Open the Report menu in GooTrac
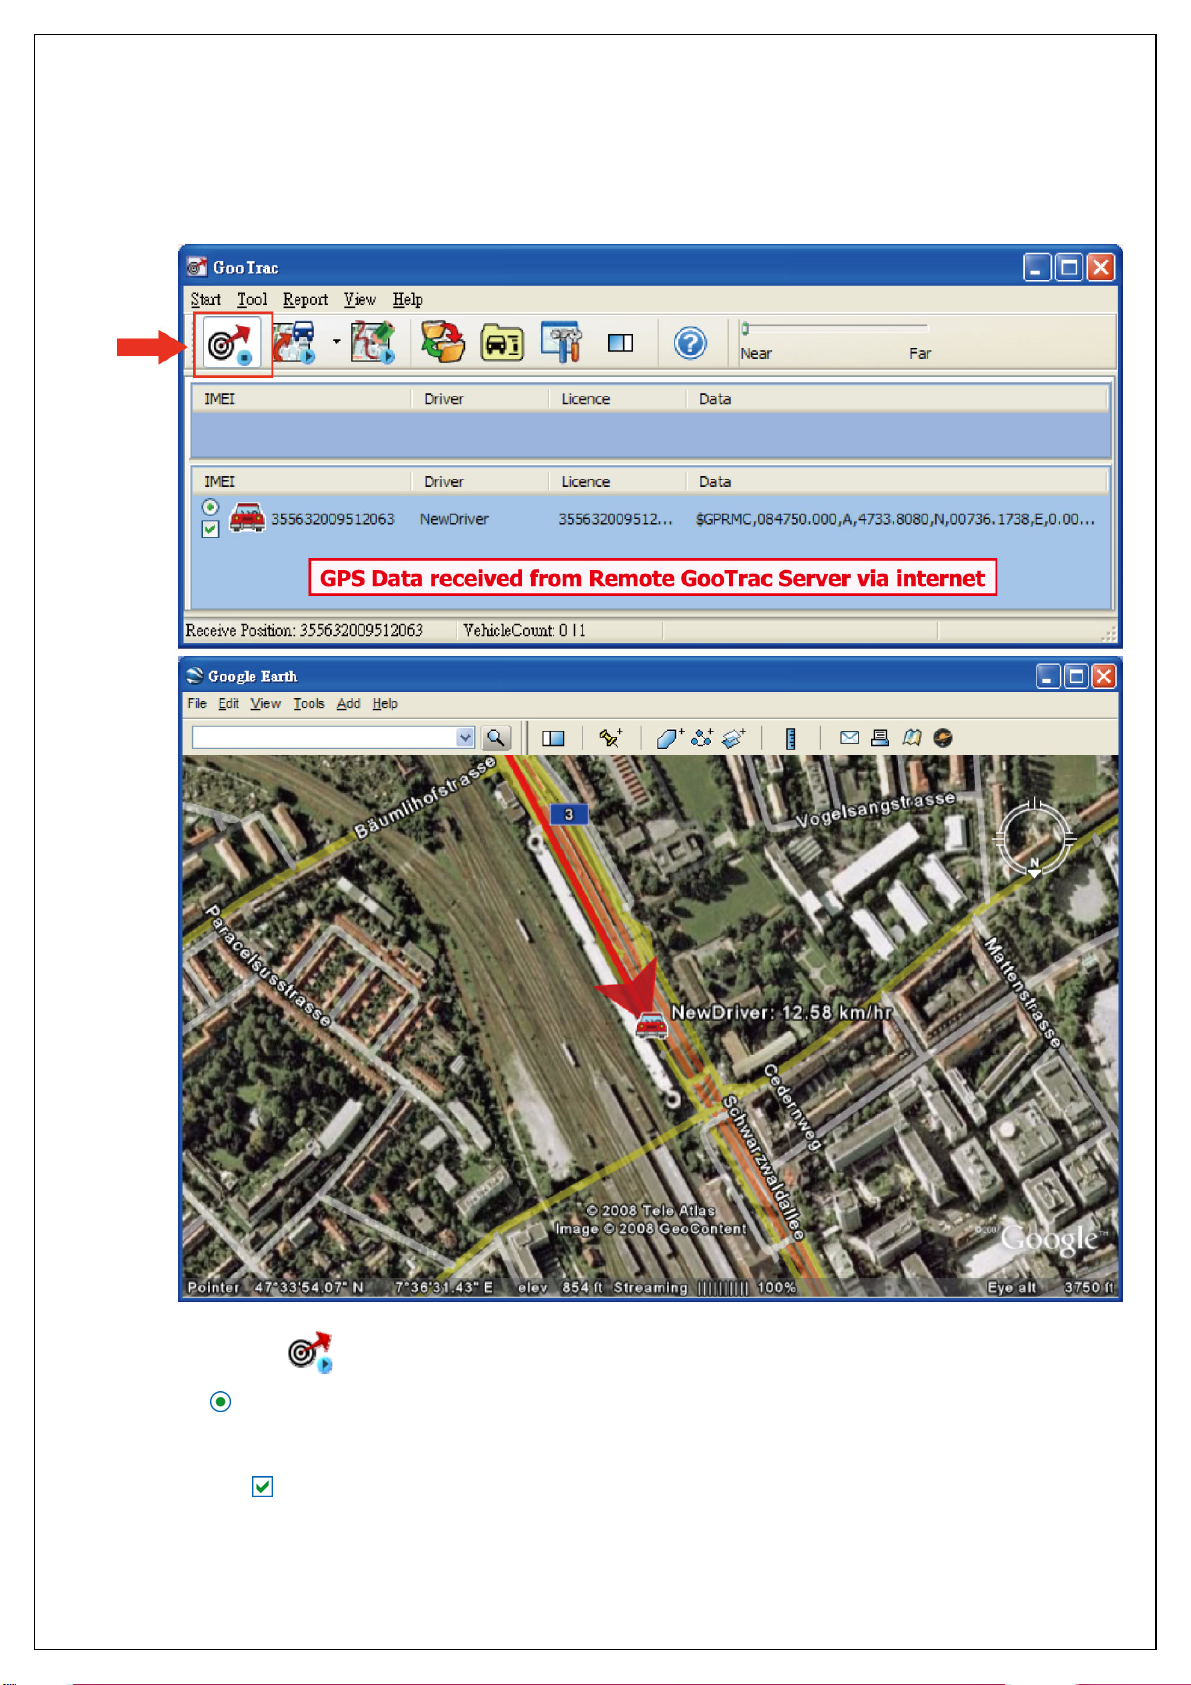The width and height of the screenshot is (1191, 1685). pyautogui.click(x=305, y=299)
